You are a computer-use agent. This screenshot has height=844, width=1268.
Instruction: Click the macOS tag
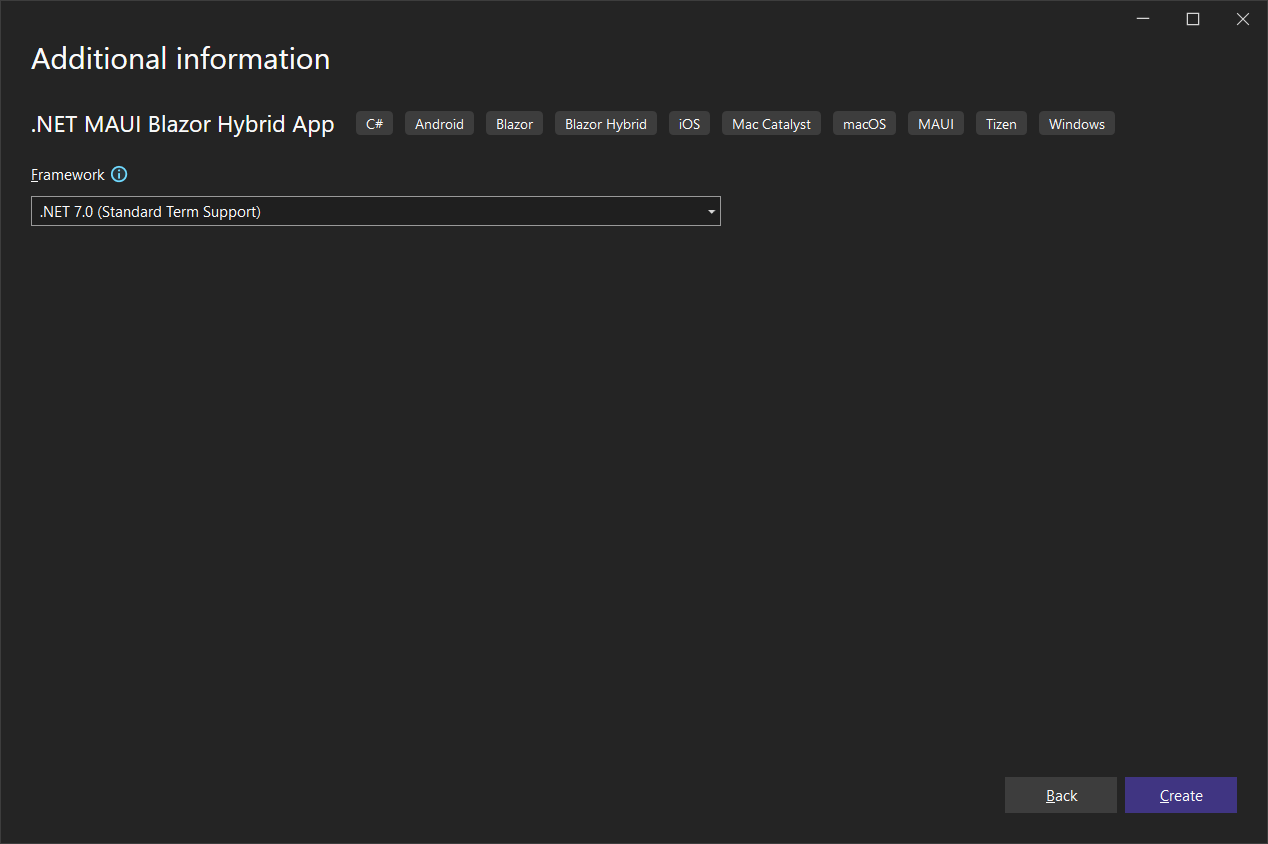click(864, 123)
